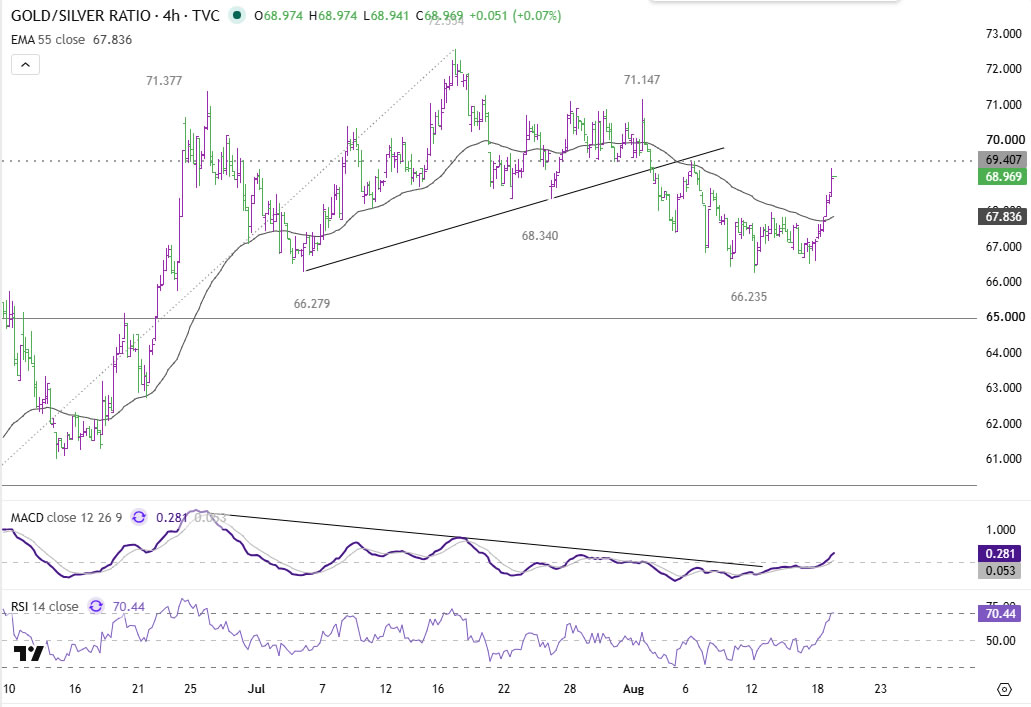The image size is (1031, 707).
Task: Select the rising black trendline on price chart
Action: point(513,209)
